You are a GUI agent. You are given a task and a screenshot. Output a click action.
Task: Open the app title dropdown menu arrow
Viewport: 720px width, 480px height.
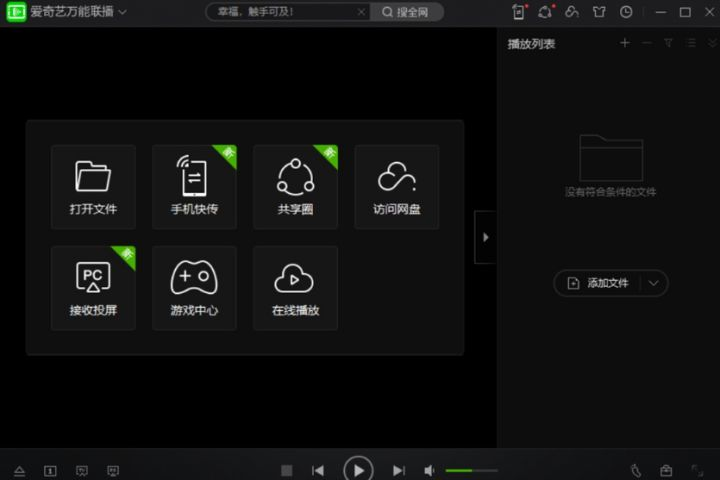123,12
